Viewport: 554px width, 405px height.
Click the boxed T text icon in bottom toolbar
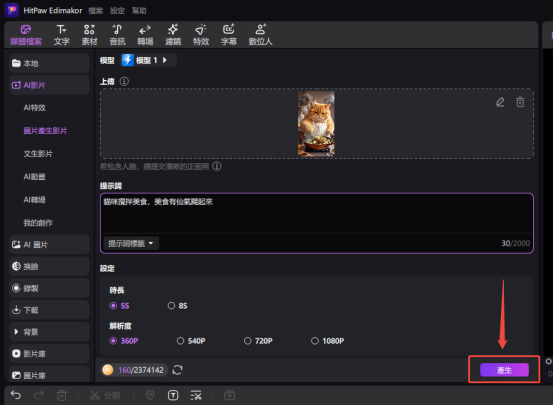(x=173, y=395)
